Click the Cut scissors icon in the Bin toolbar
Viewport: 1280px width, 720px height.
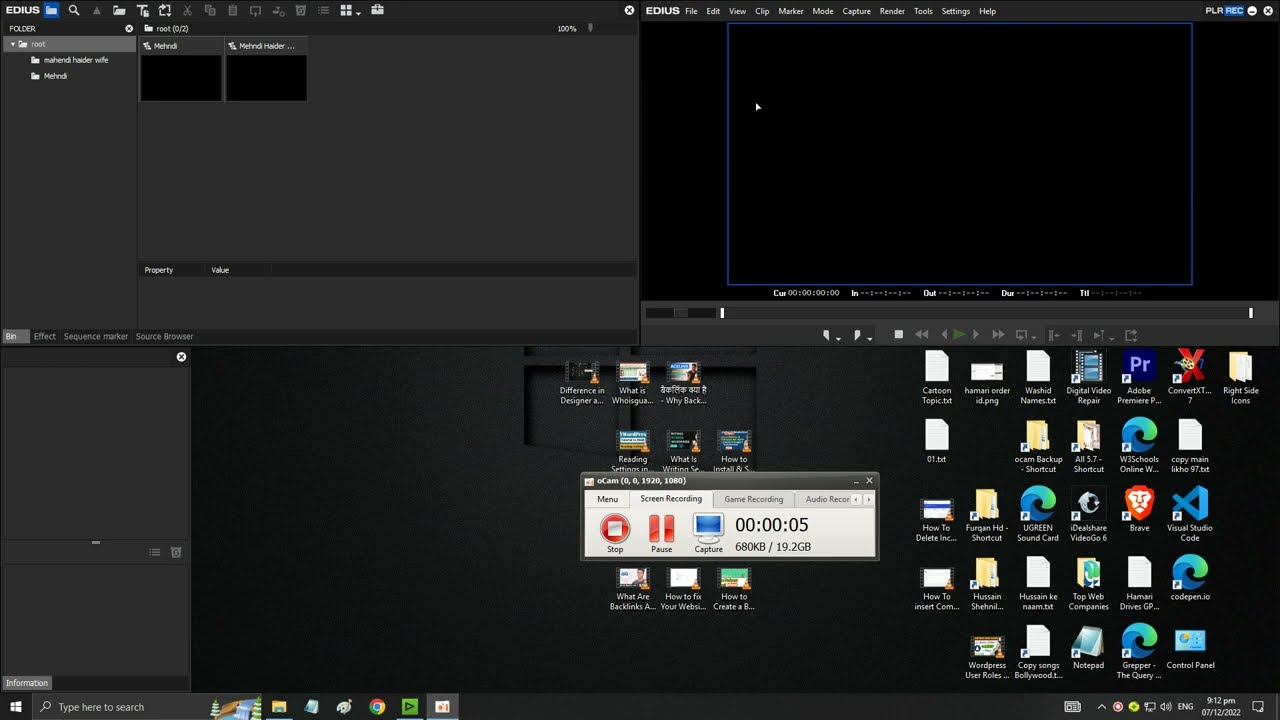coord(187,10)
